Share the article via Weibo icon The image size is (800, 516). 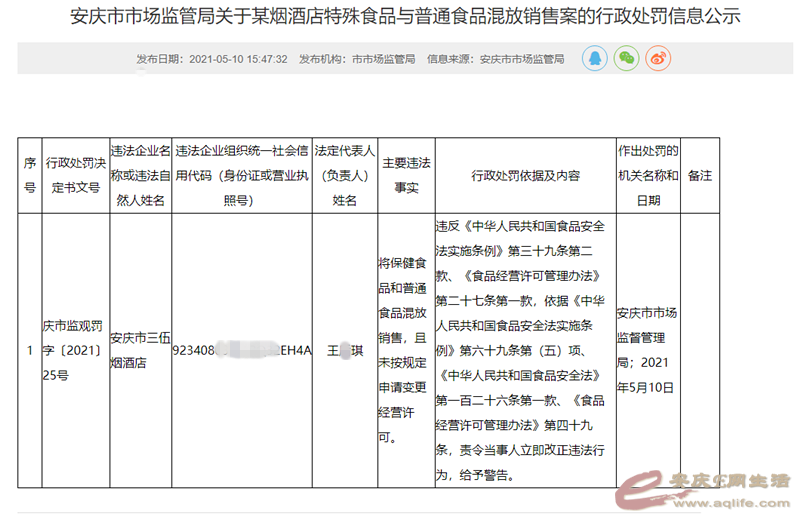(657, 59)
